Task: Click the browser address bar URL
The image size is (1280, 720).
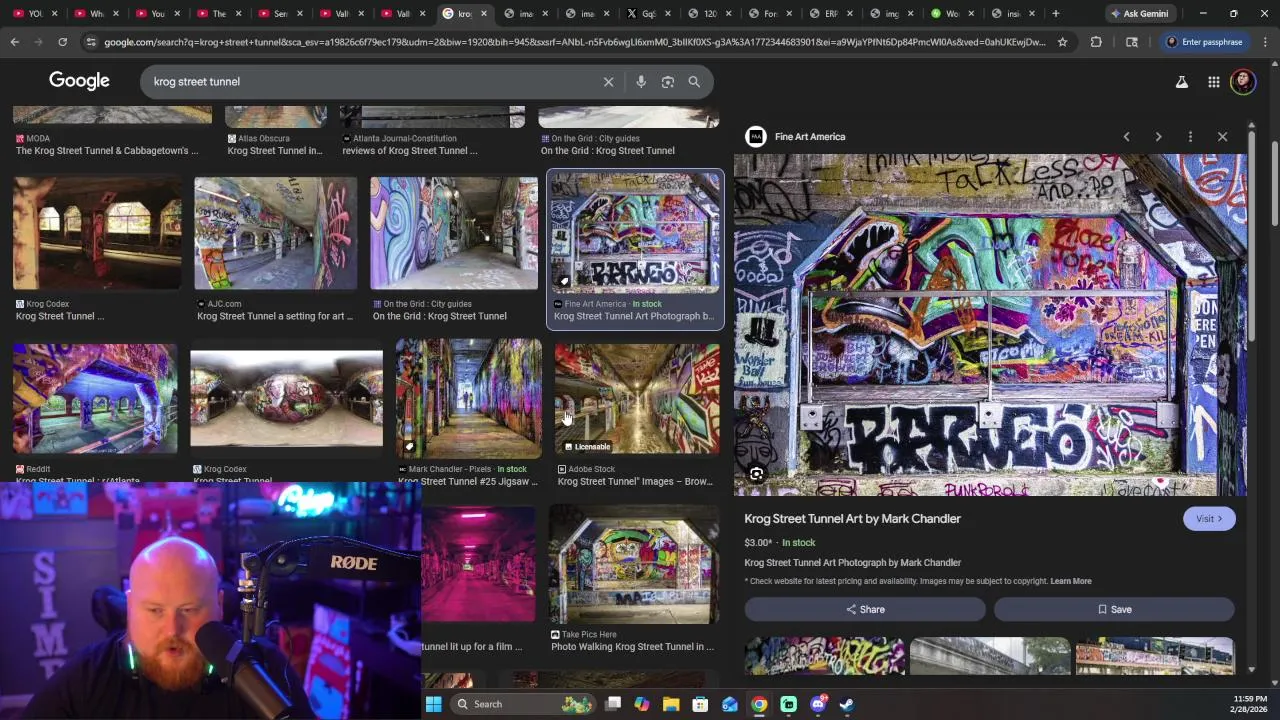Action: coord(575,42)
